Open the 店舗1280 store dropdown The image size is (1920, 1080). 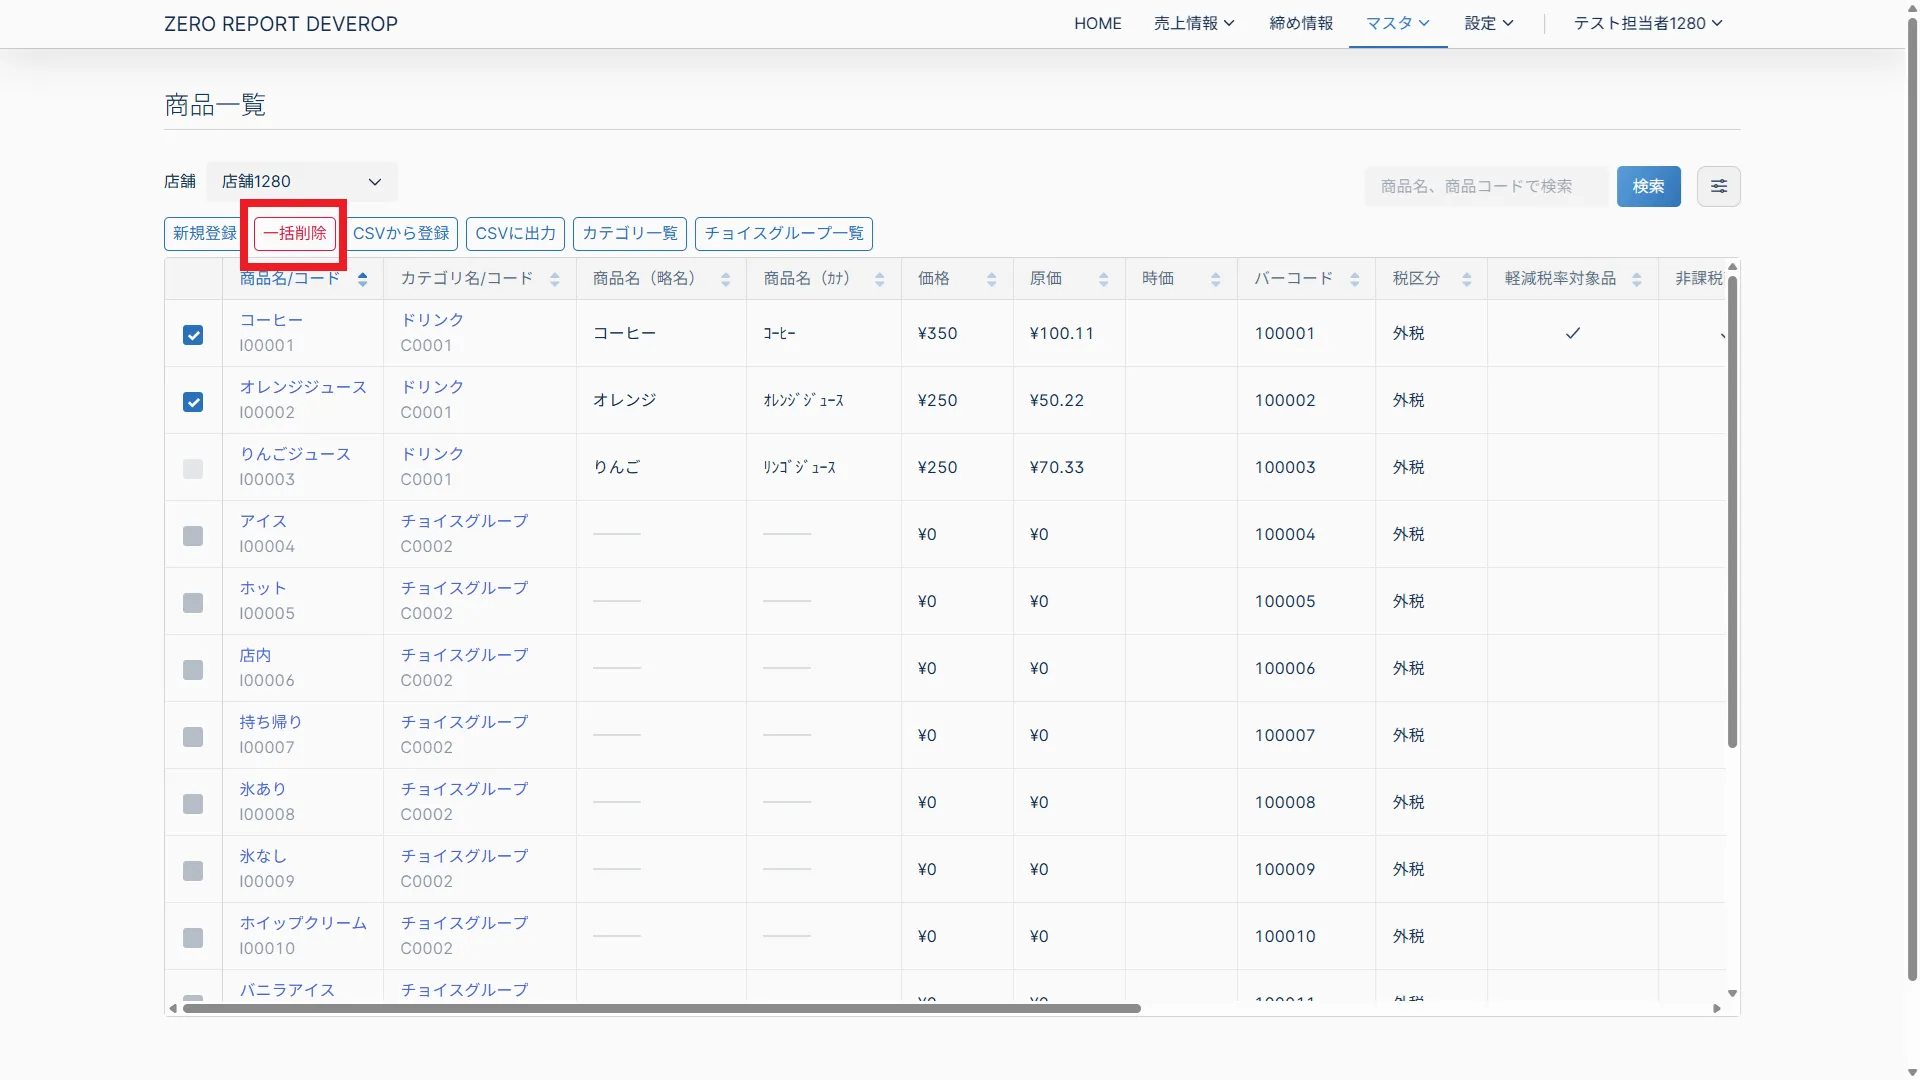[302, 182]
